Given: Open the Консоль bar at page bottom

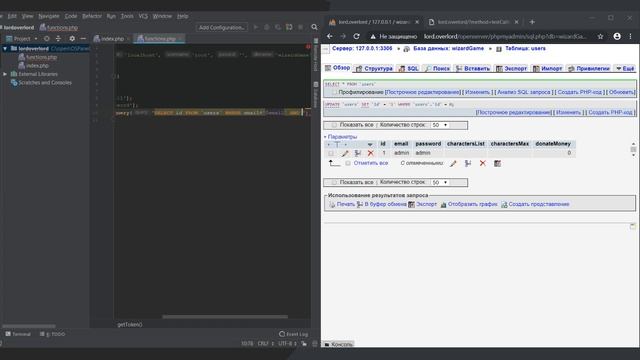Looking at the screenshot, I should tap(338, 344).
